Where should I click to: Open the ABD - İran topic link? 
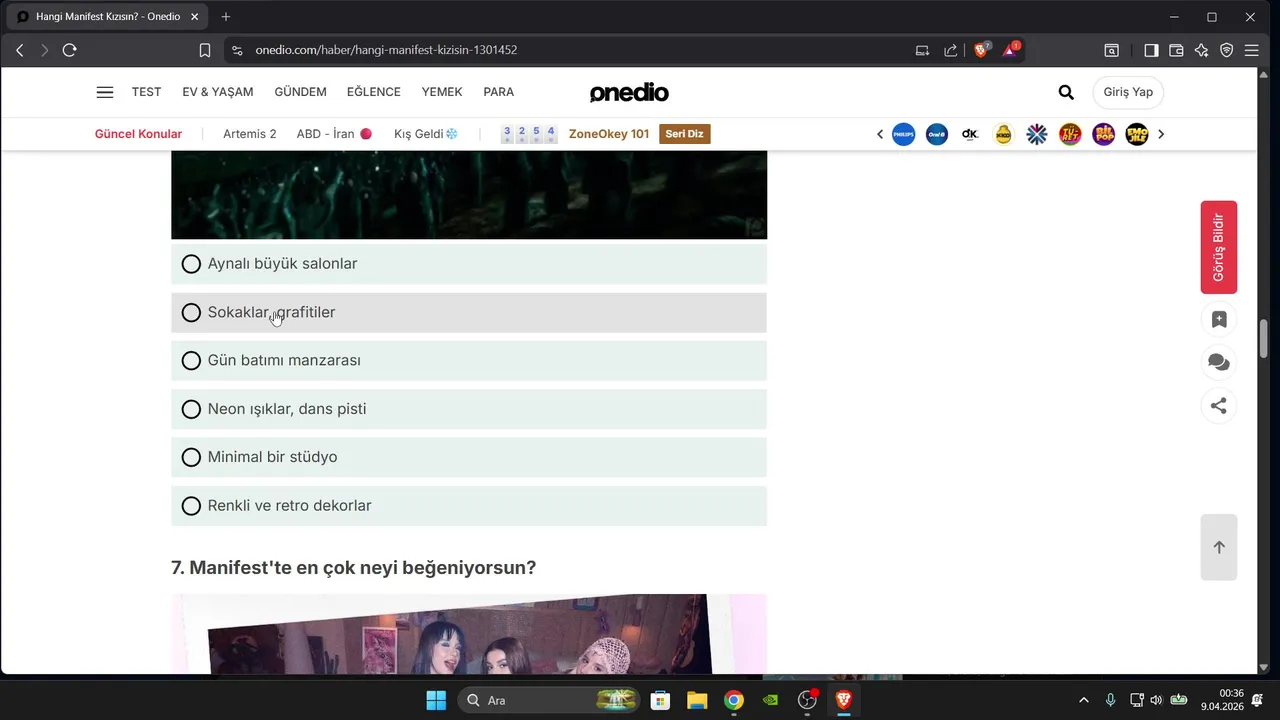coord(334,134)
